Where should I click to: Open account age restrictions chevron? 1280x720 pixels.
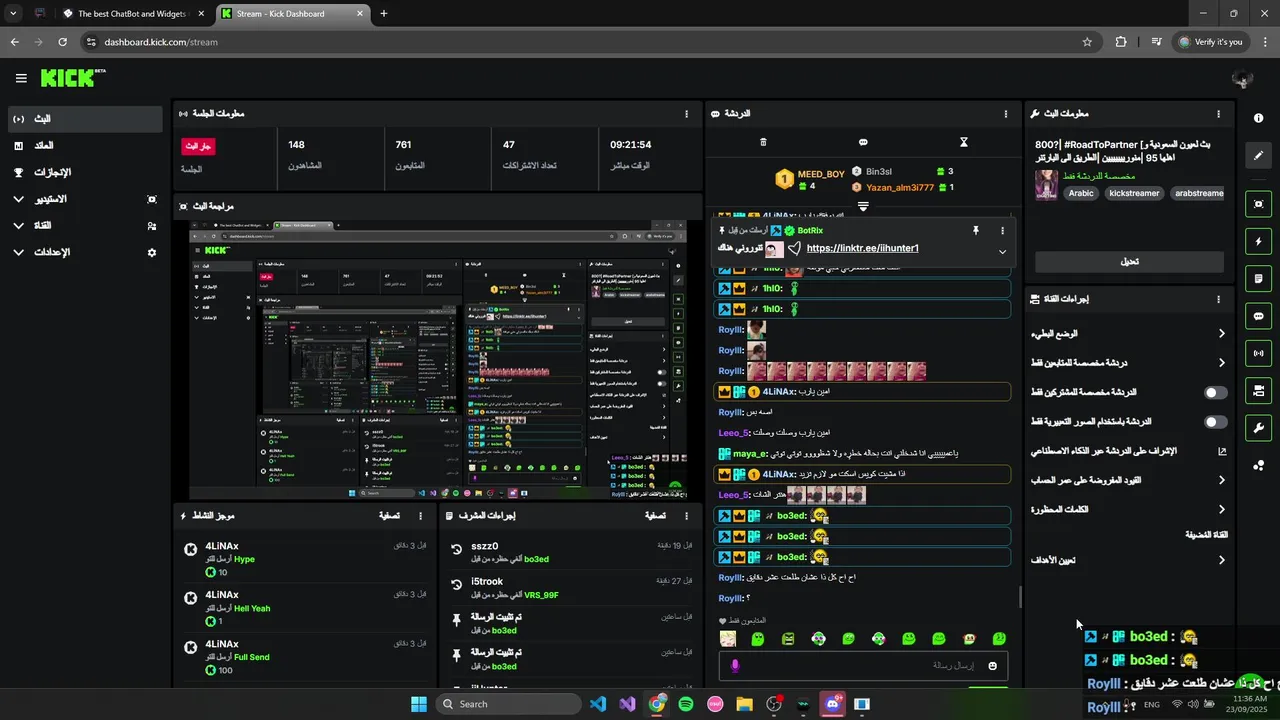(1221, 481)
